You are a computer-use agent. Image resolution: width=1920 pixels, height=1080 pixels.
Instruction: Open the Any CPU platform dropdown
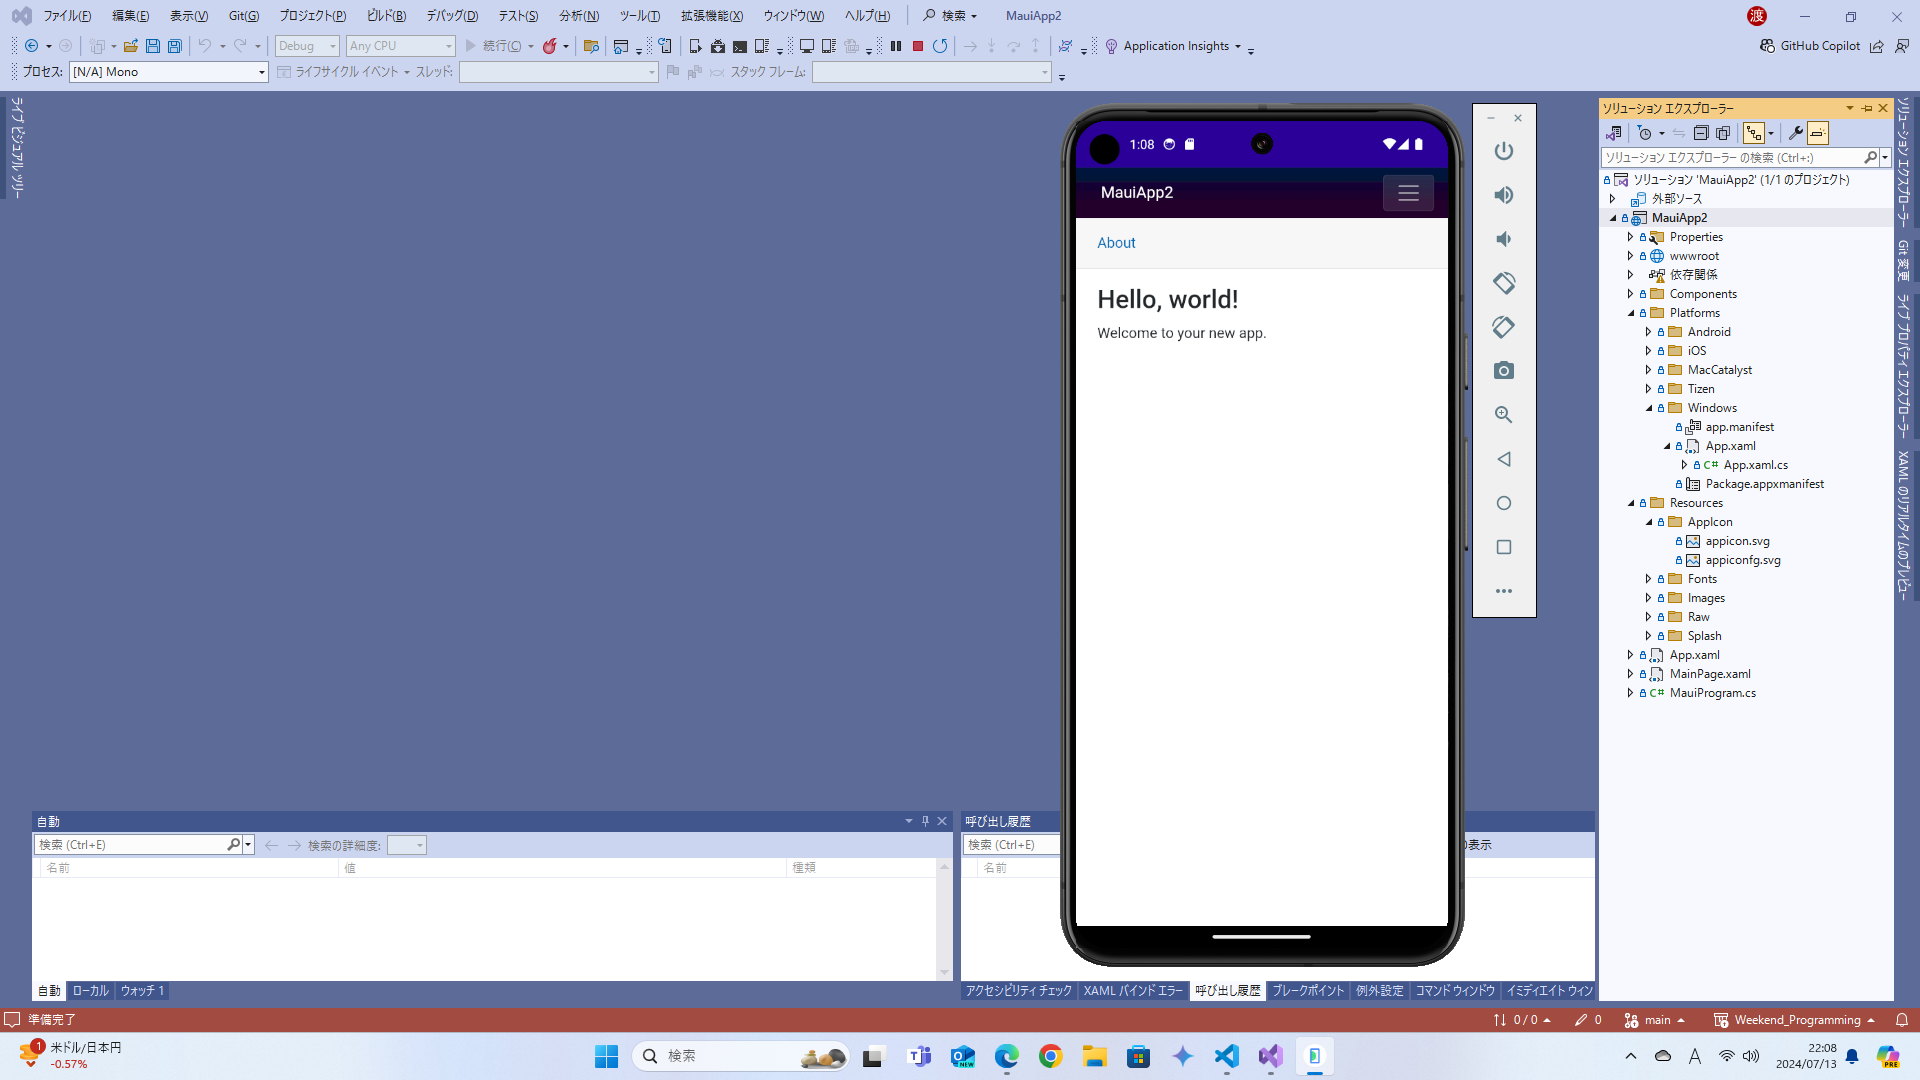pos(400,46)
